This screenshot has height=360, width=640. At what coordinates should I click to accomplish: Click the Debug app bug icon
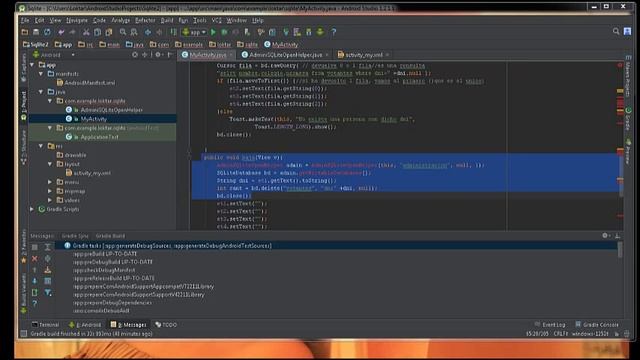point(224,32)
